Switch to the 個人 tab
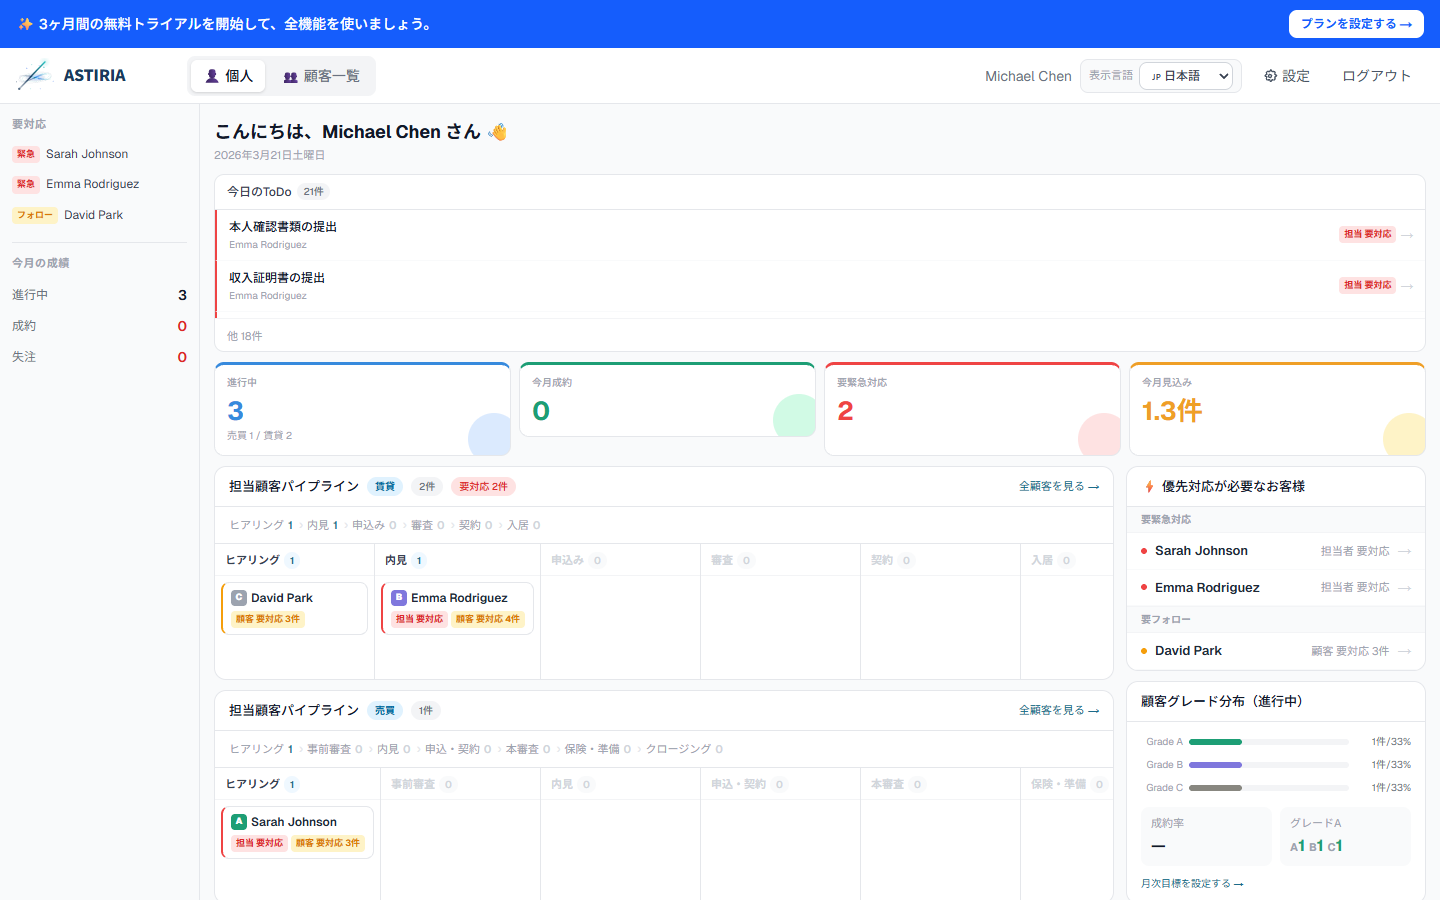 coord(228,76)
